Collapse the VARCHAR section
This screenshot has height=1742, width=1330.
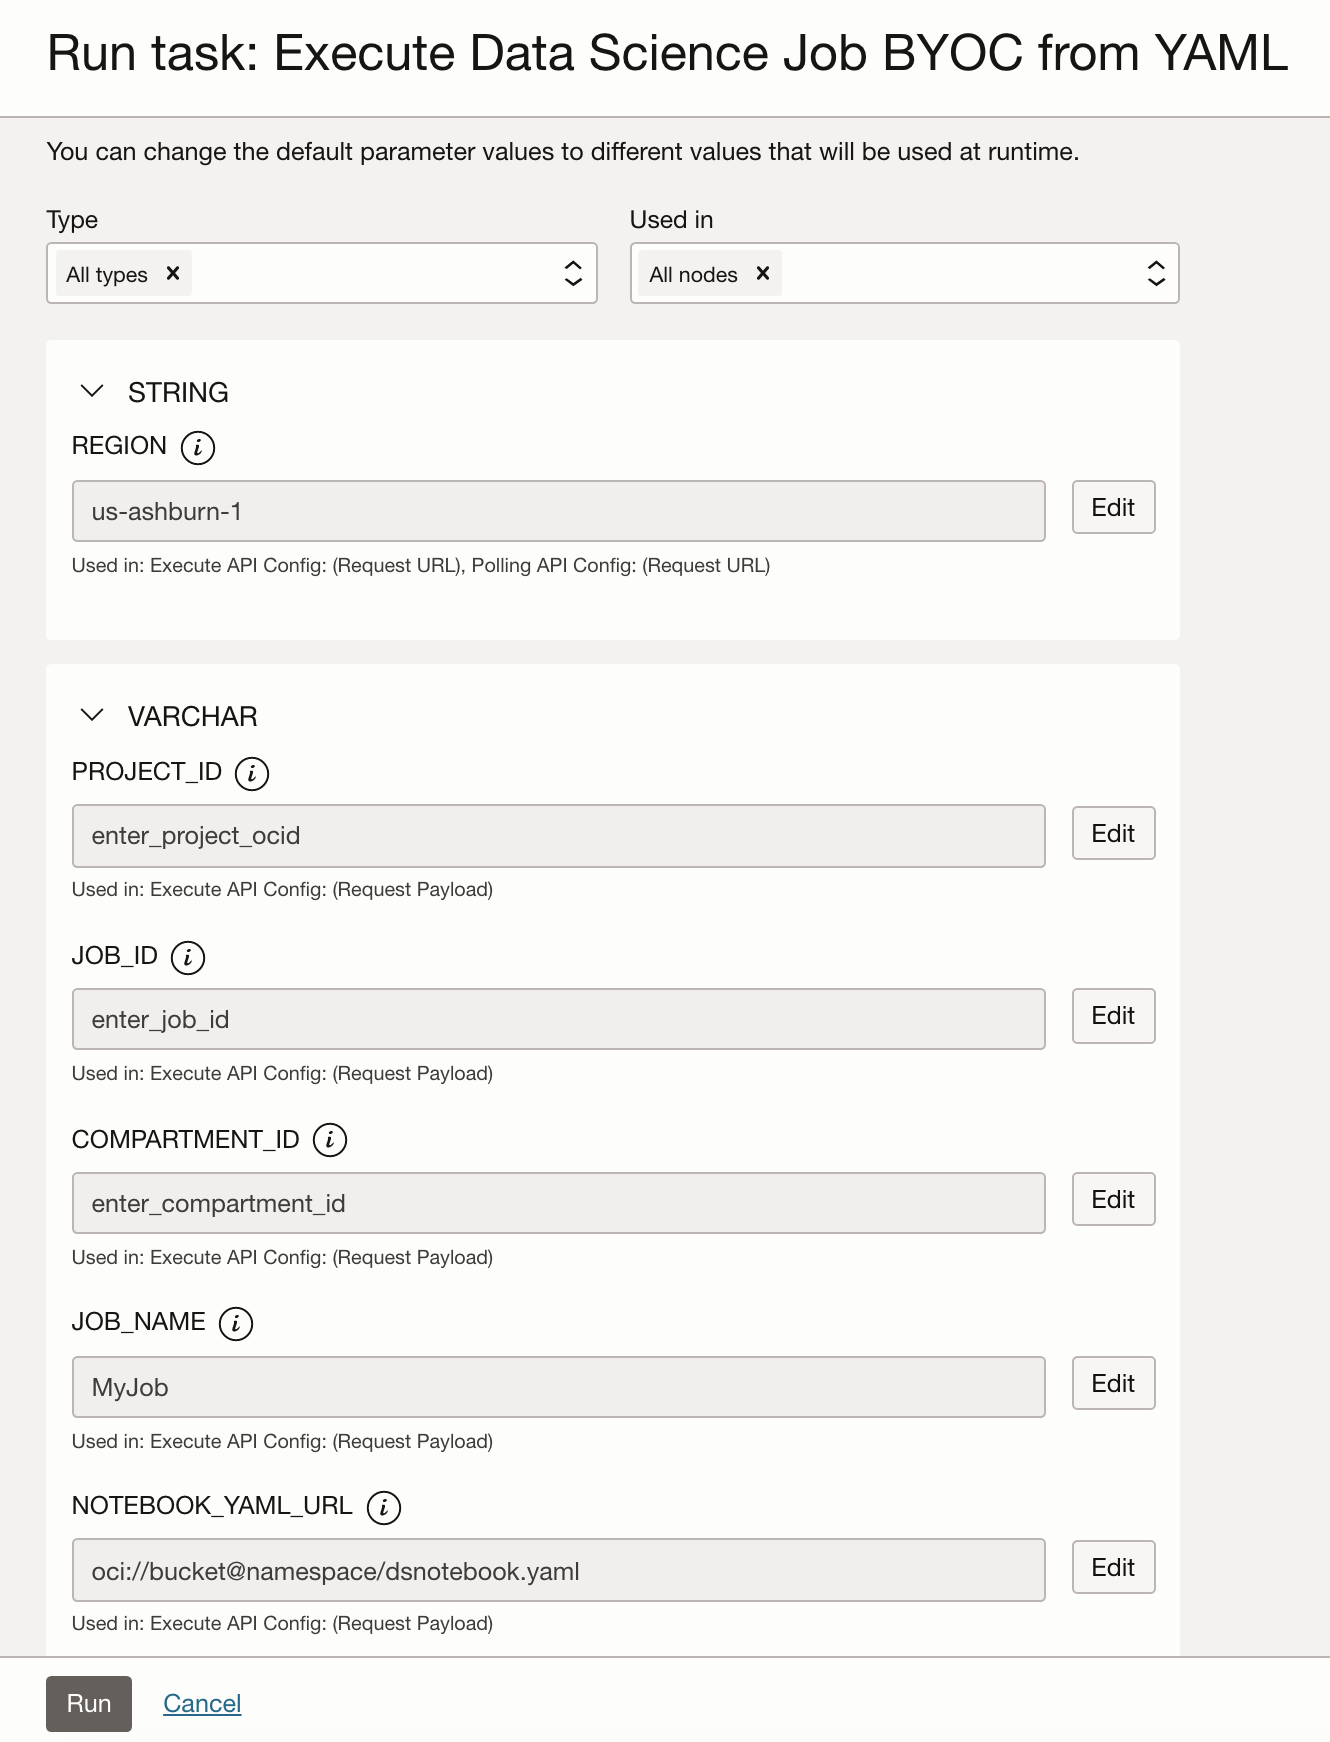click(92, 716)
